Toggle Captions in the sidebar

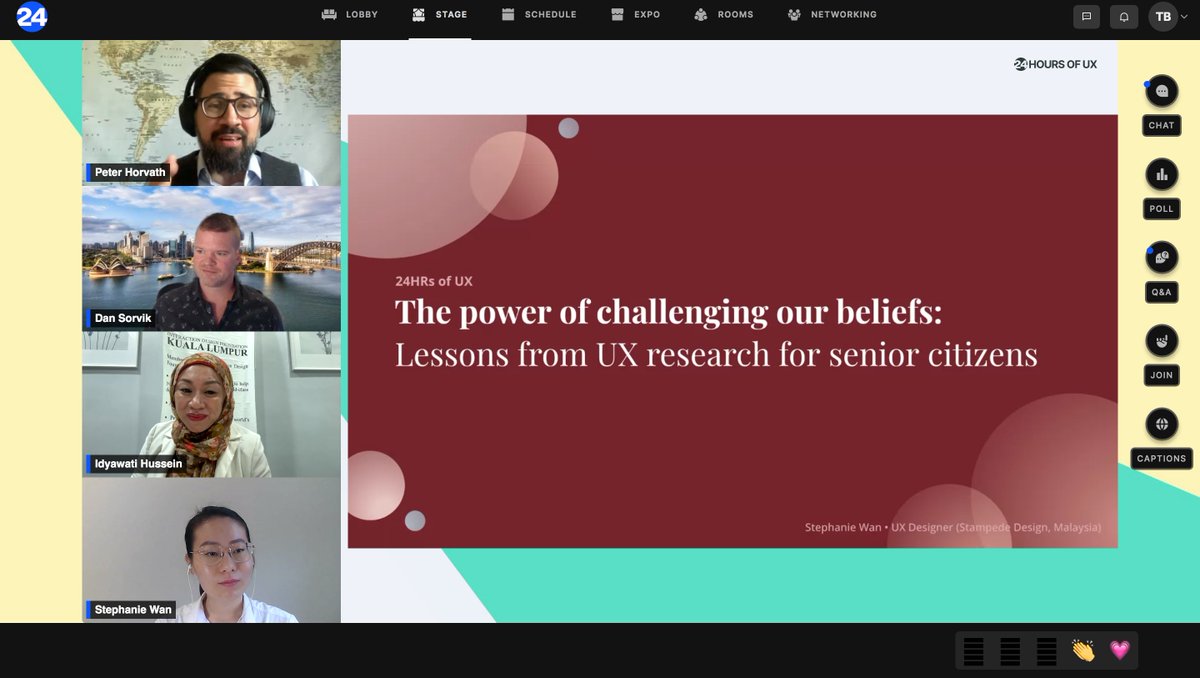(x=1161, y=439)
